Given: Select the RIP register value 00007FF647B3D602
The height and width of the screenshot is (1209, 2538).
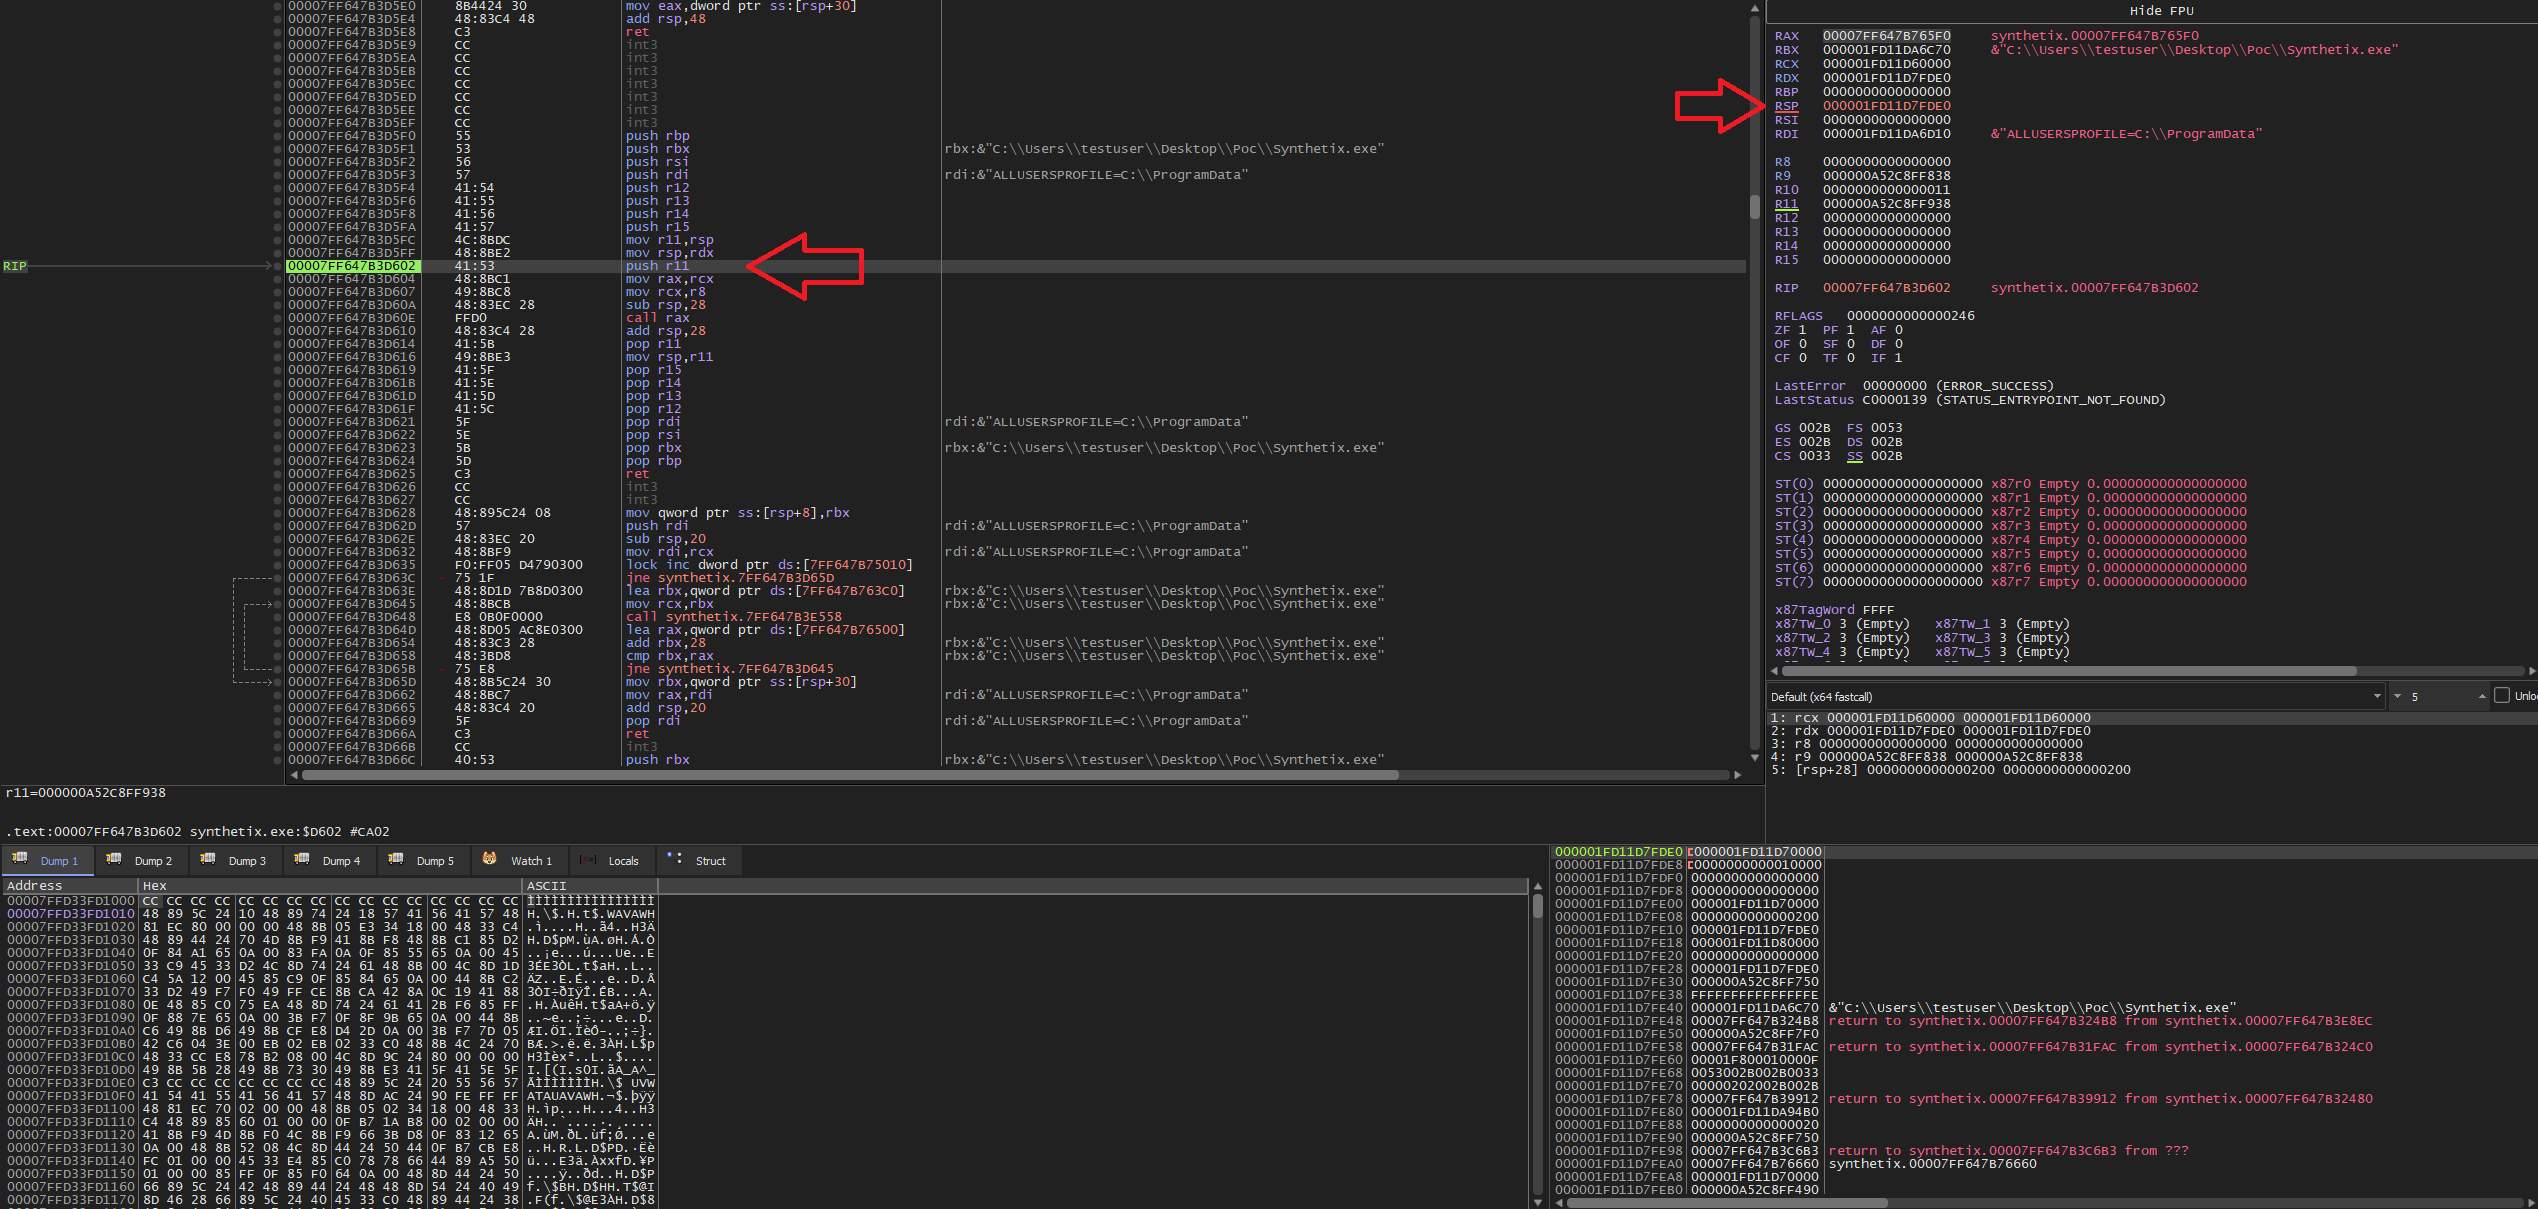Looking at the screenshot, I should click(1886, 288).
